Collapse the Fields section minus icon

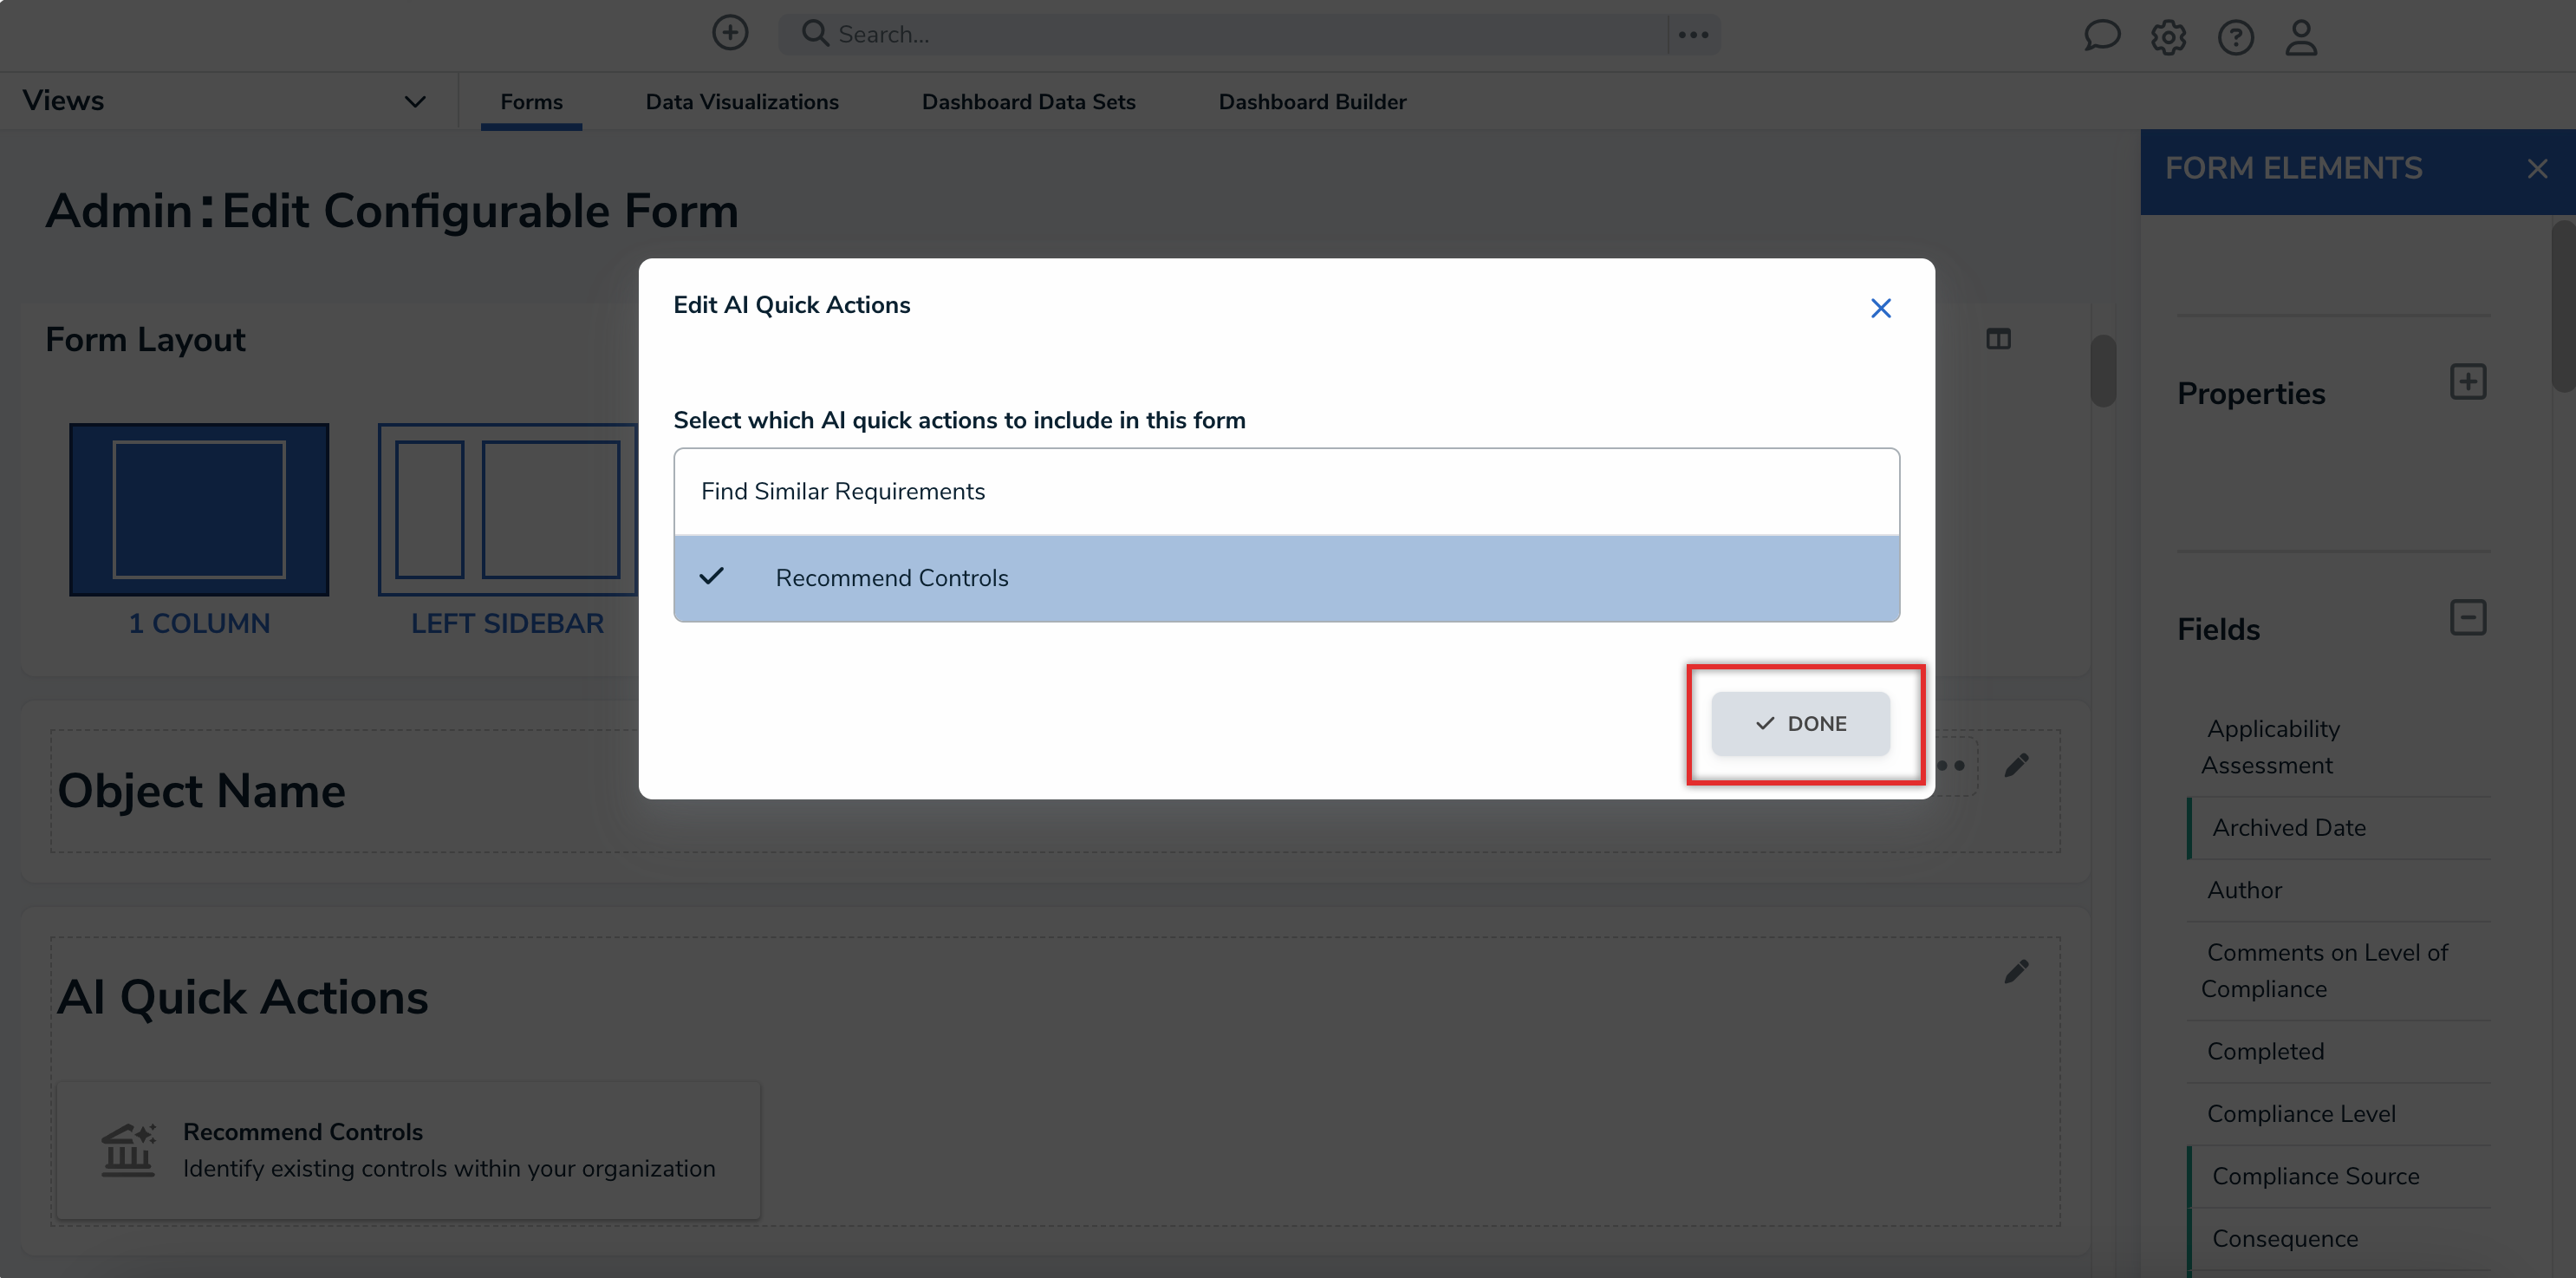[2467, 617]
